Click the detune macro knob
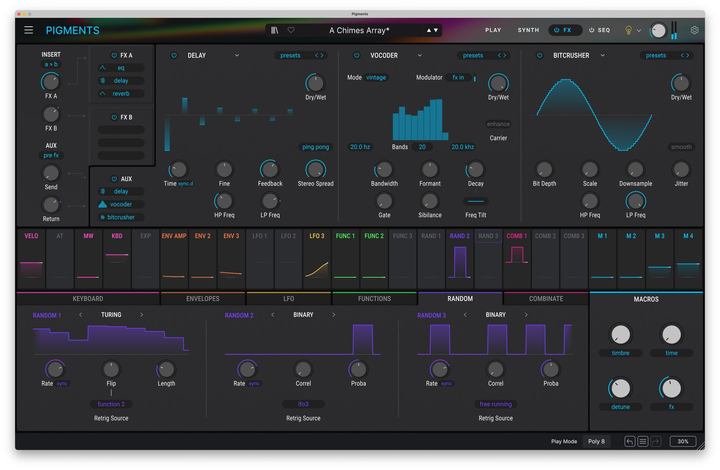720x470 pixels. tap(620, 388)
